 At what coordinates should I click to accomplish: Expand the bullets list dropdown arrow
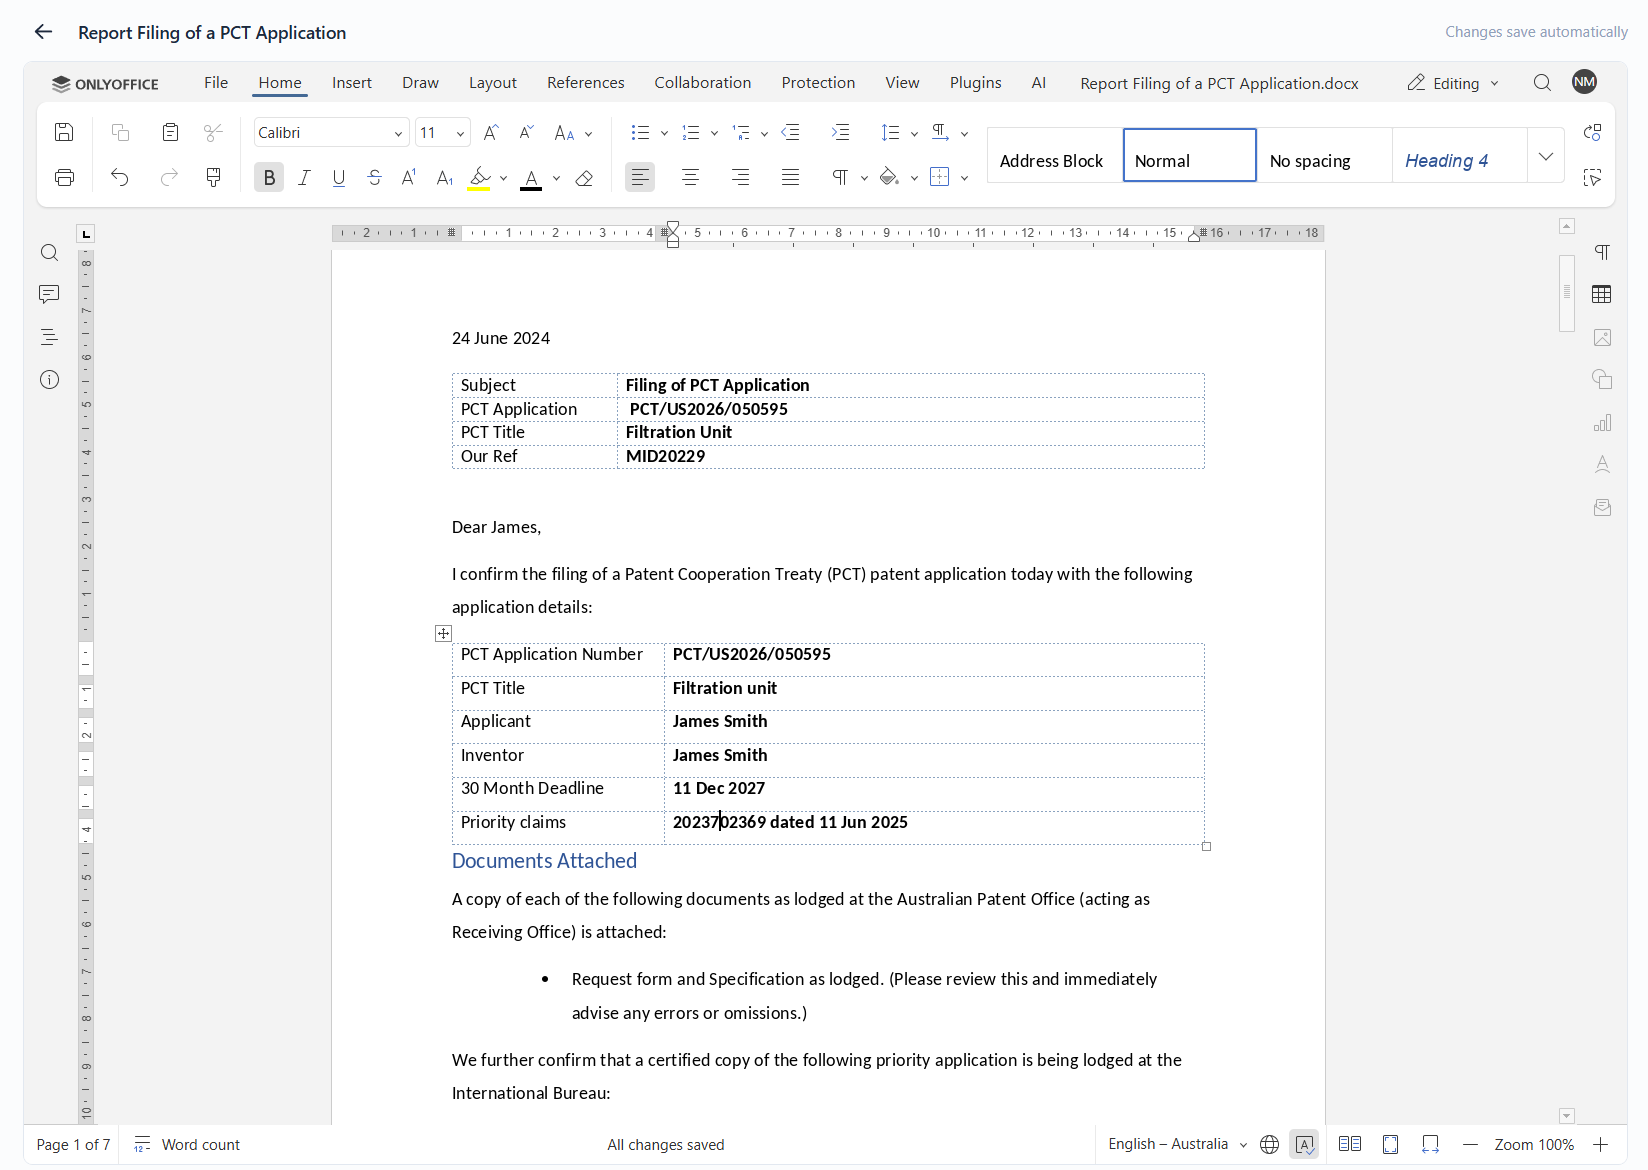pos(664,133)
